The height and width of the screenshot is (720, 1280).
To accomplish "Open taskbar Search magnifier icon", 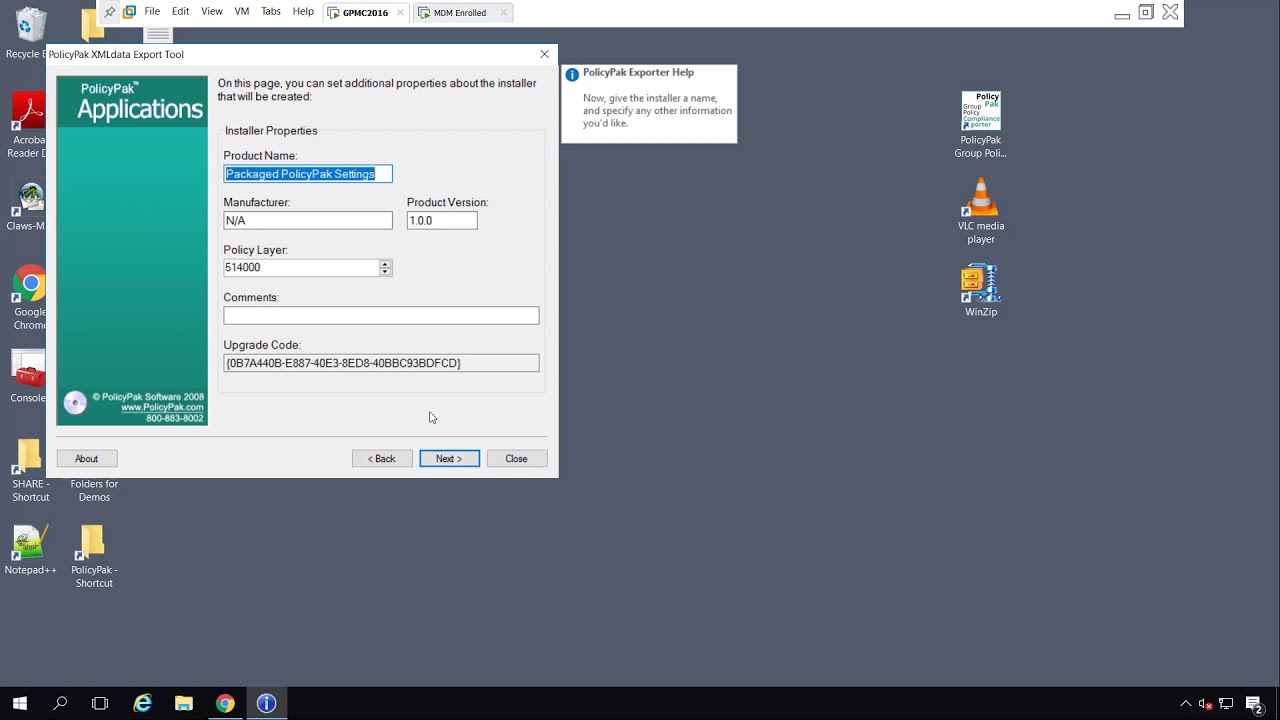I will [60, 704].
